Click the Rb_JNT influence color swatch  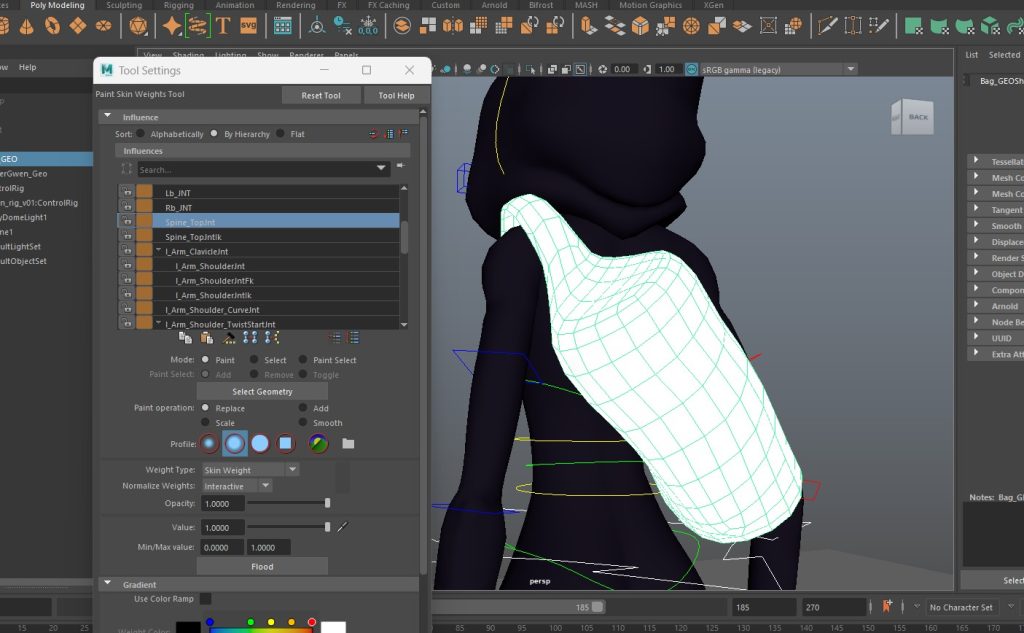point(144,208)
